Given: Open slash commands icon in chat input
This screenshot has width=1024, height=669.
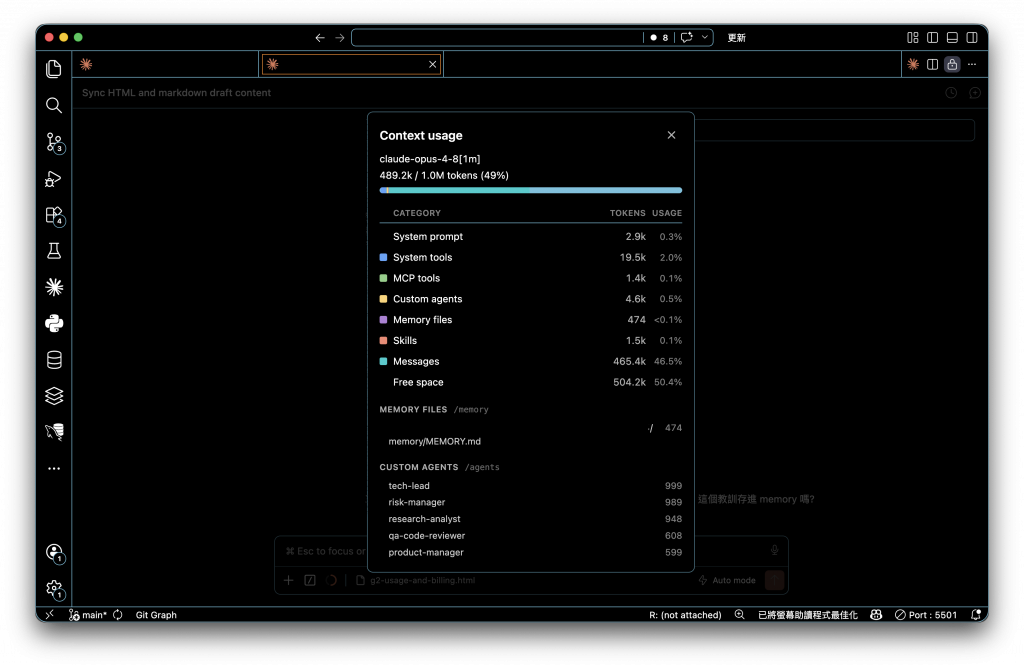Looking at the screenshot, I should pos(310,580).
